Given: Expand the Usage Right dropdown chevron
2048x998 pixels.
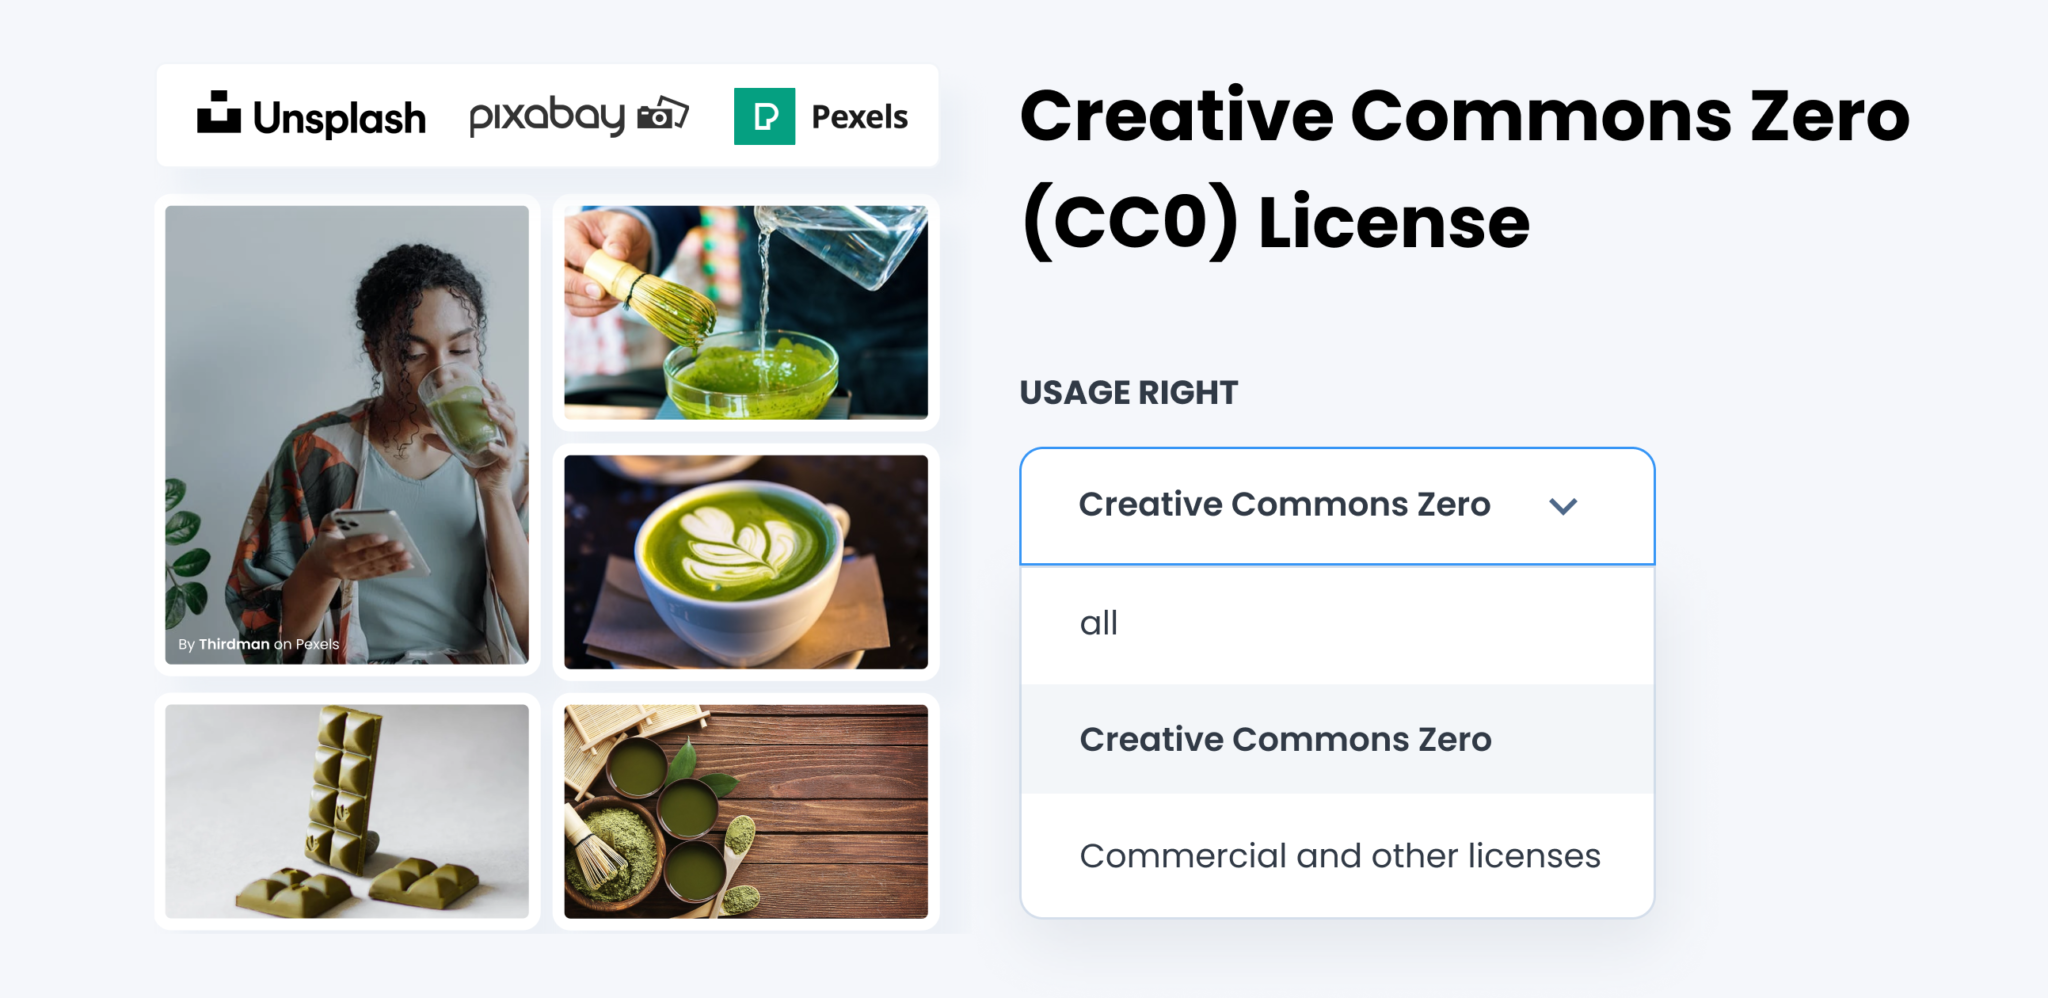Looking at the screenshot, I should [x=1565, y=505].
